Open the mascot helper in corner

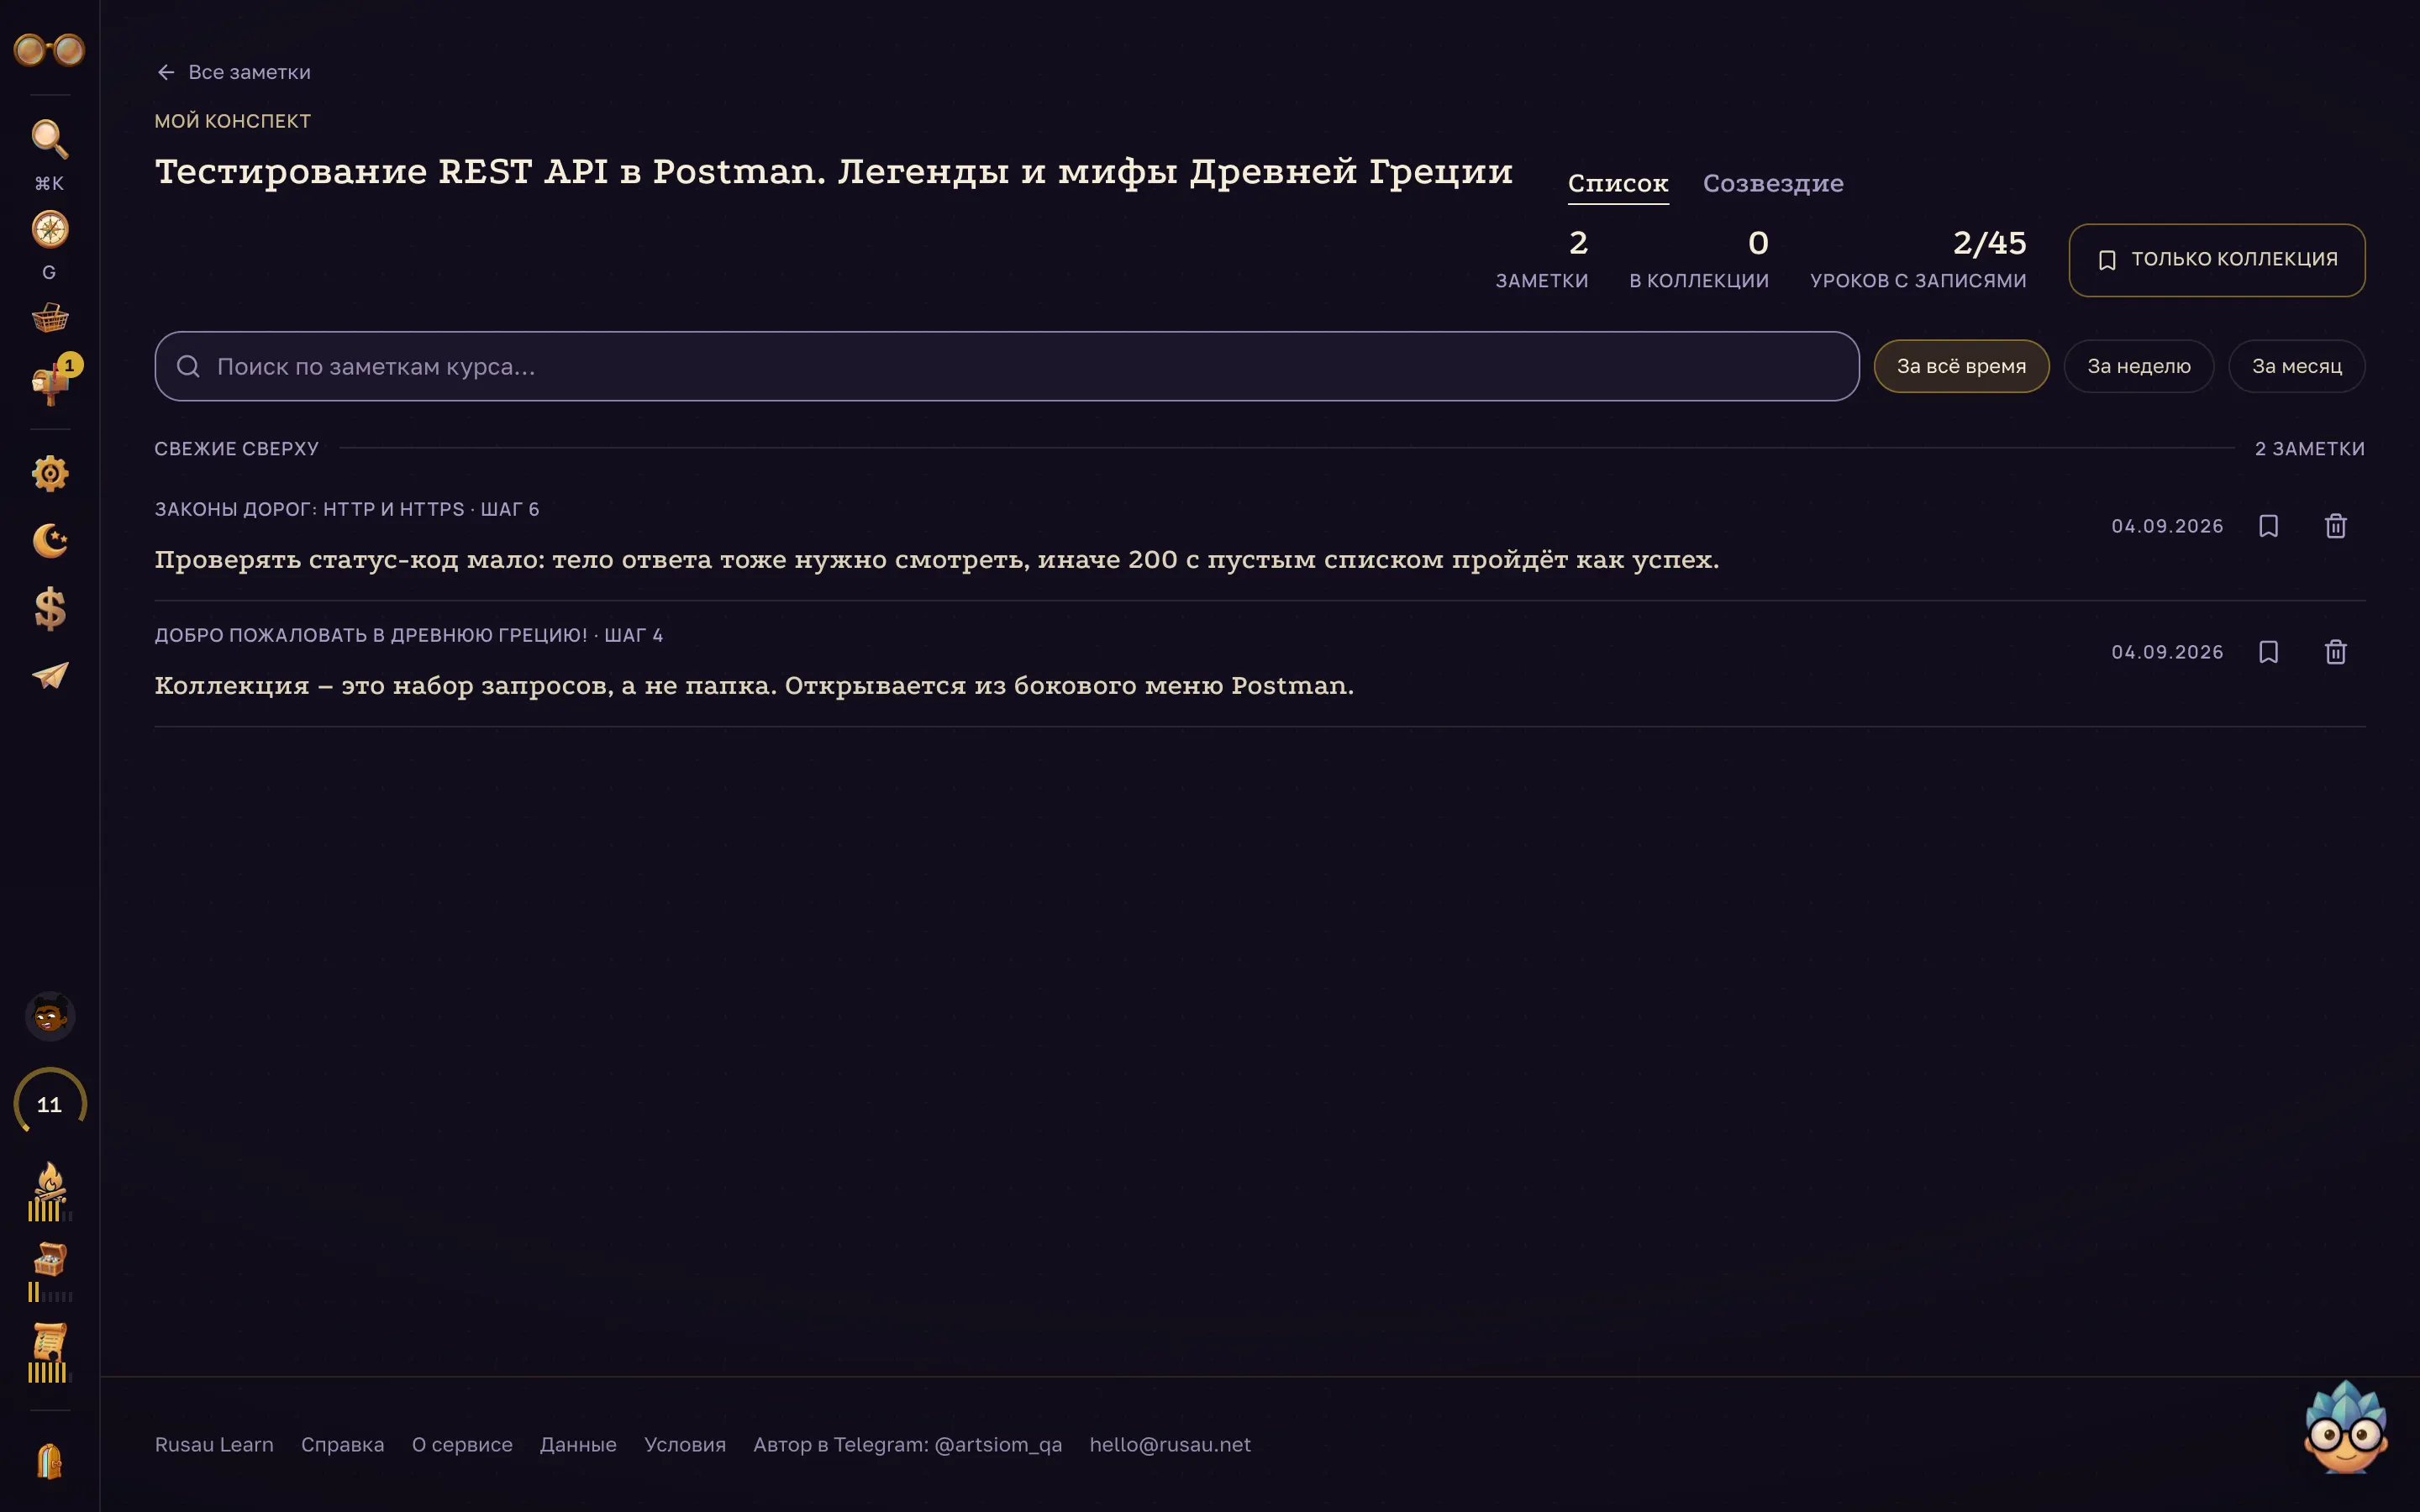click(2346, 1428)
